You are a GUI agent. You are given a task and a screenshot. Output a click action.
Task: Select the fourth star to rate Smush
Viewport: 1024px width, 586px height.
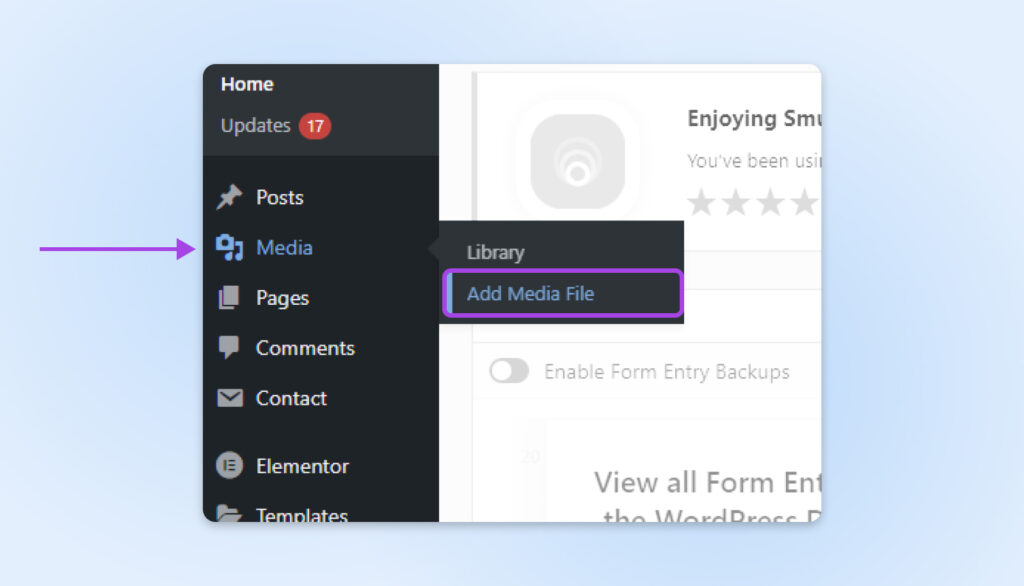803,202
